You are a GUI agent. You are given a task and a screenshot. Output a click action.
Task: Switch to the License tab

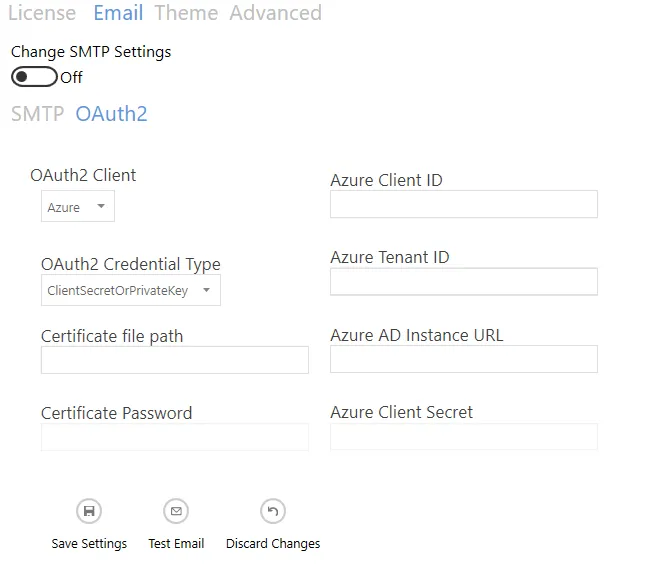(x=42, y=13)
